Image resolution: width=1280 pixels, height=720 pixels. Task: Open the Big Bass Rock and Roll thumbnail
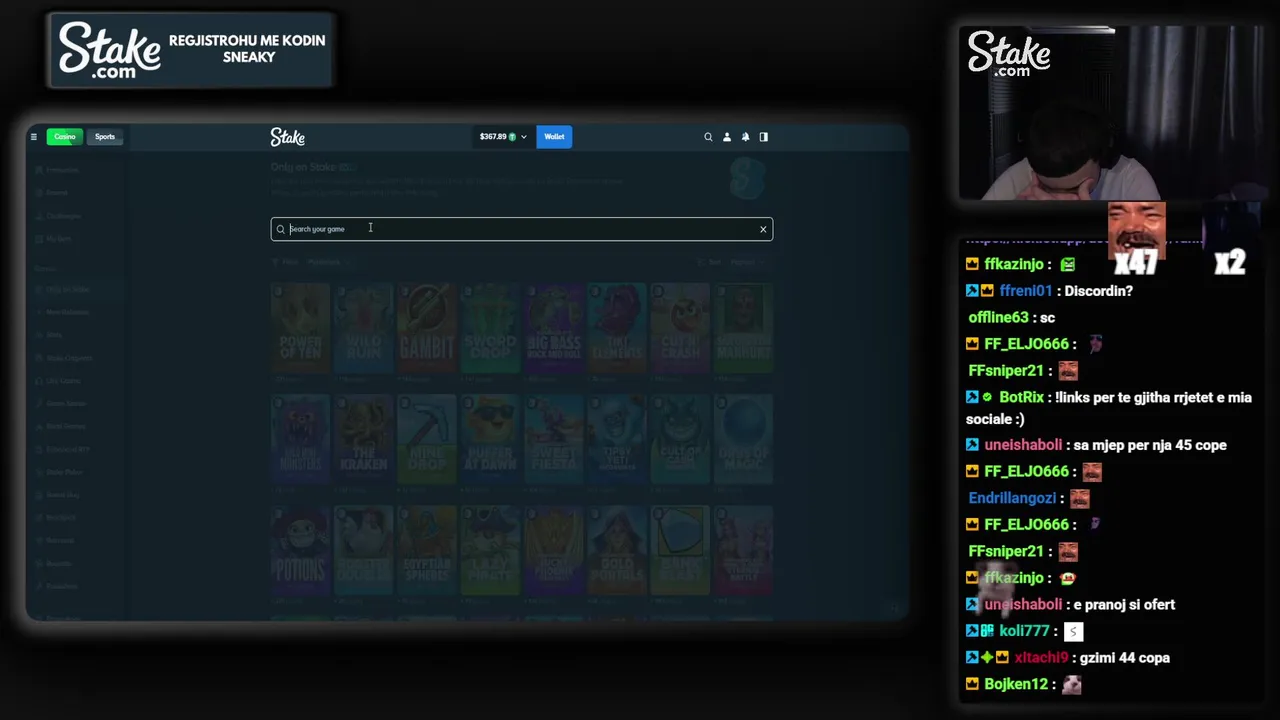554,328
